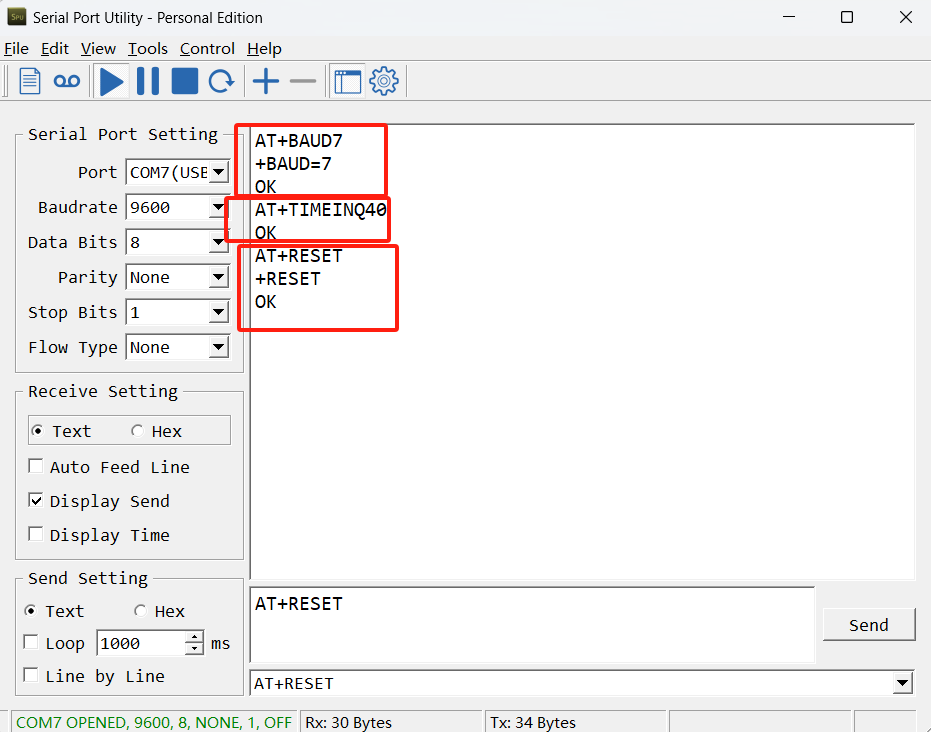
Task: Expand the Port COM7 dropdown
Action: pos(219,172)
